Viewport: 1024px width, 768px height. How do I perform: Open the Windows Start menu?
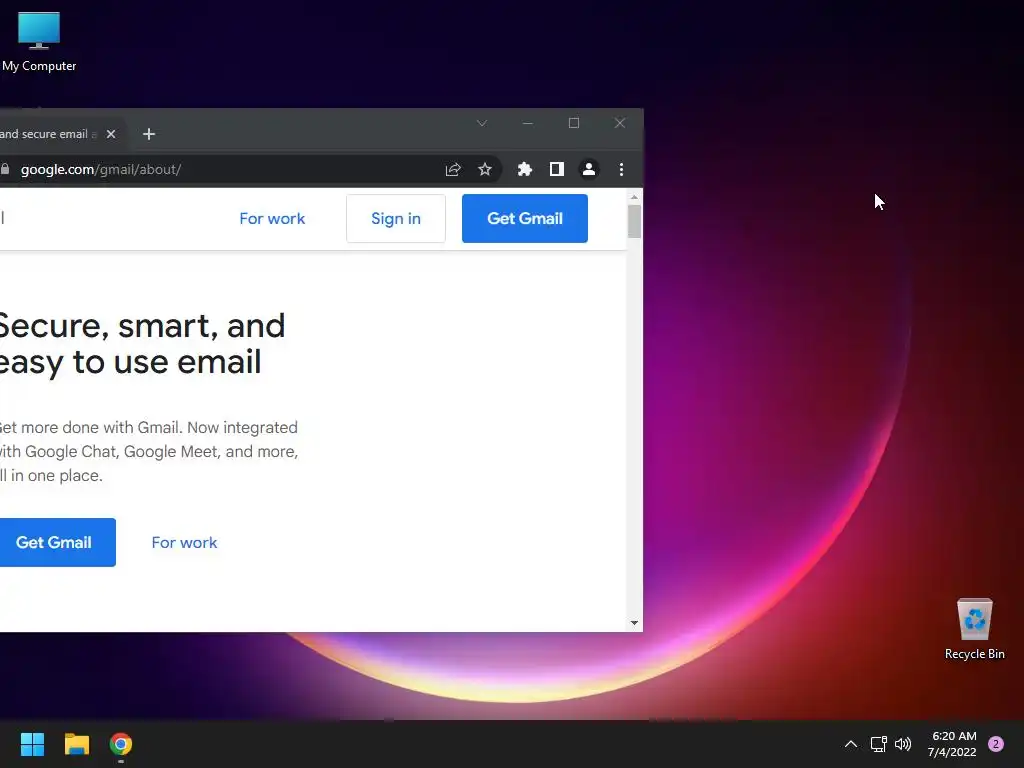point(32,744)
